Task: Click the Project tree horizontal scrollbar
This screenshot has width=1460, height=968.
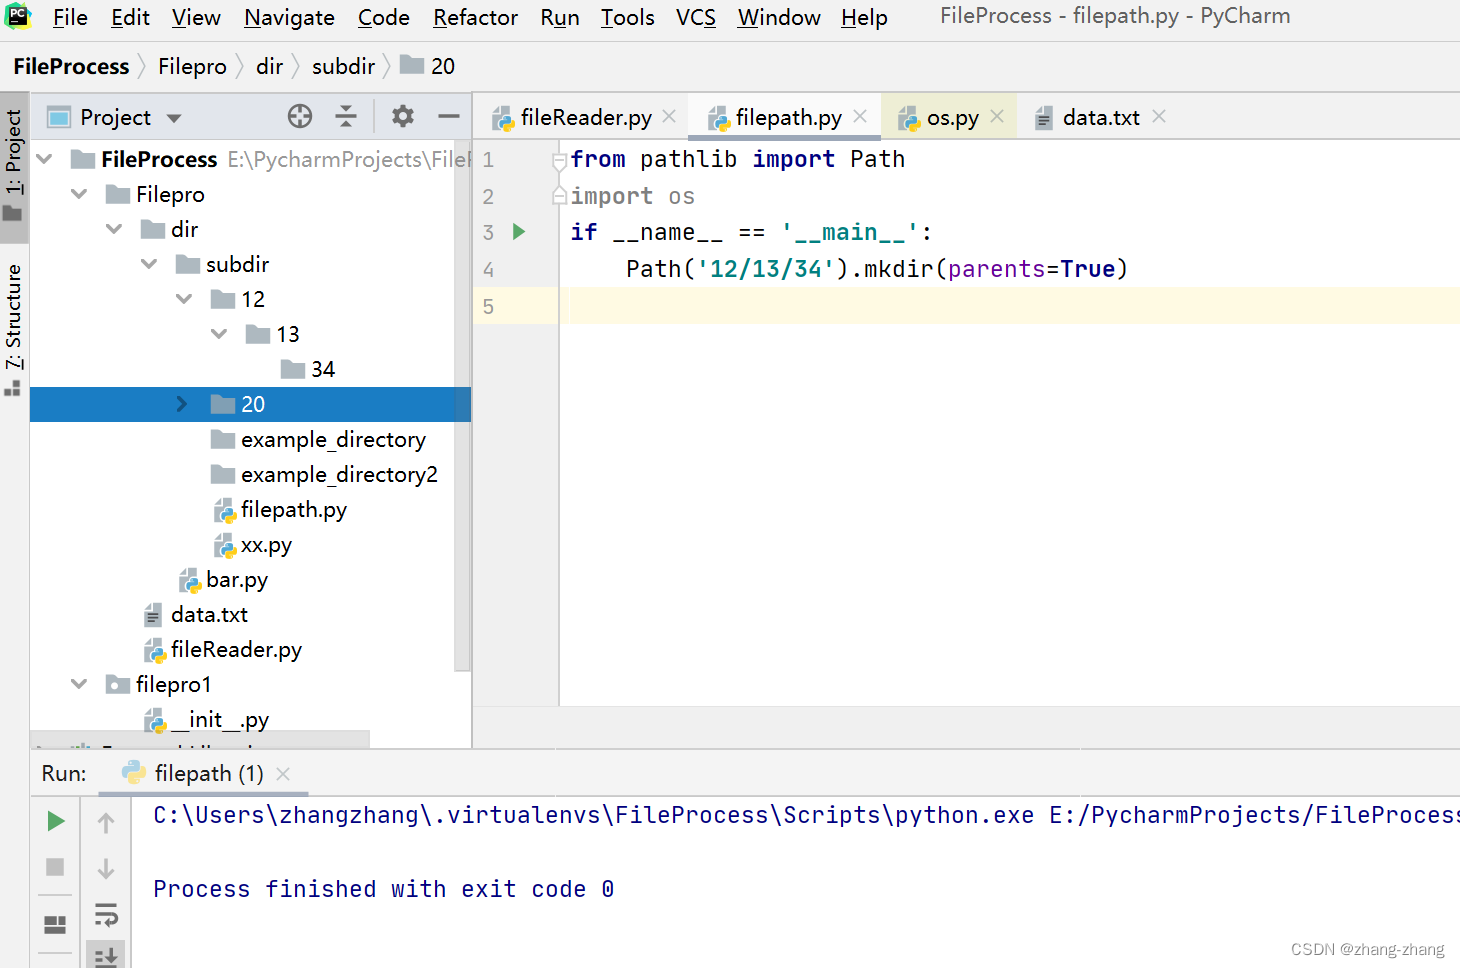Action: 200,739
